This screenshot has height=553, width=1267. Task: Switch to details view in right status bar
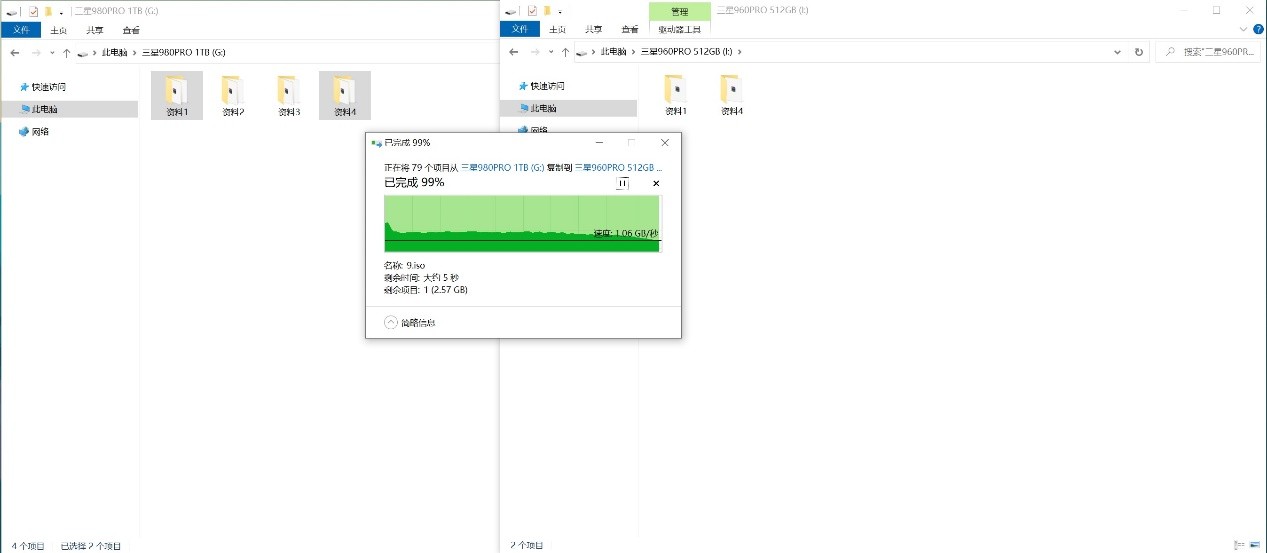pyautogui.click(x=1240, y=545)
